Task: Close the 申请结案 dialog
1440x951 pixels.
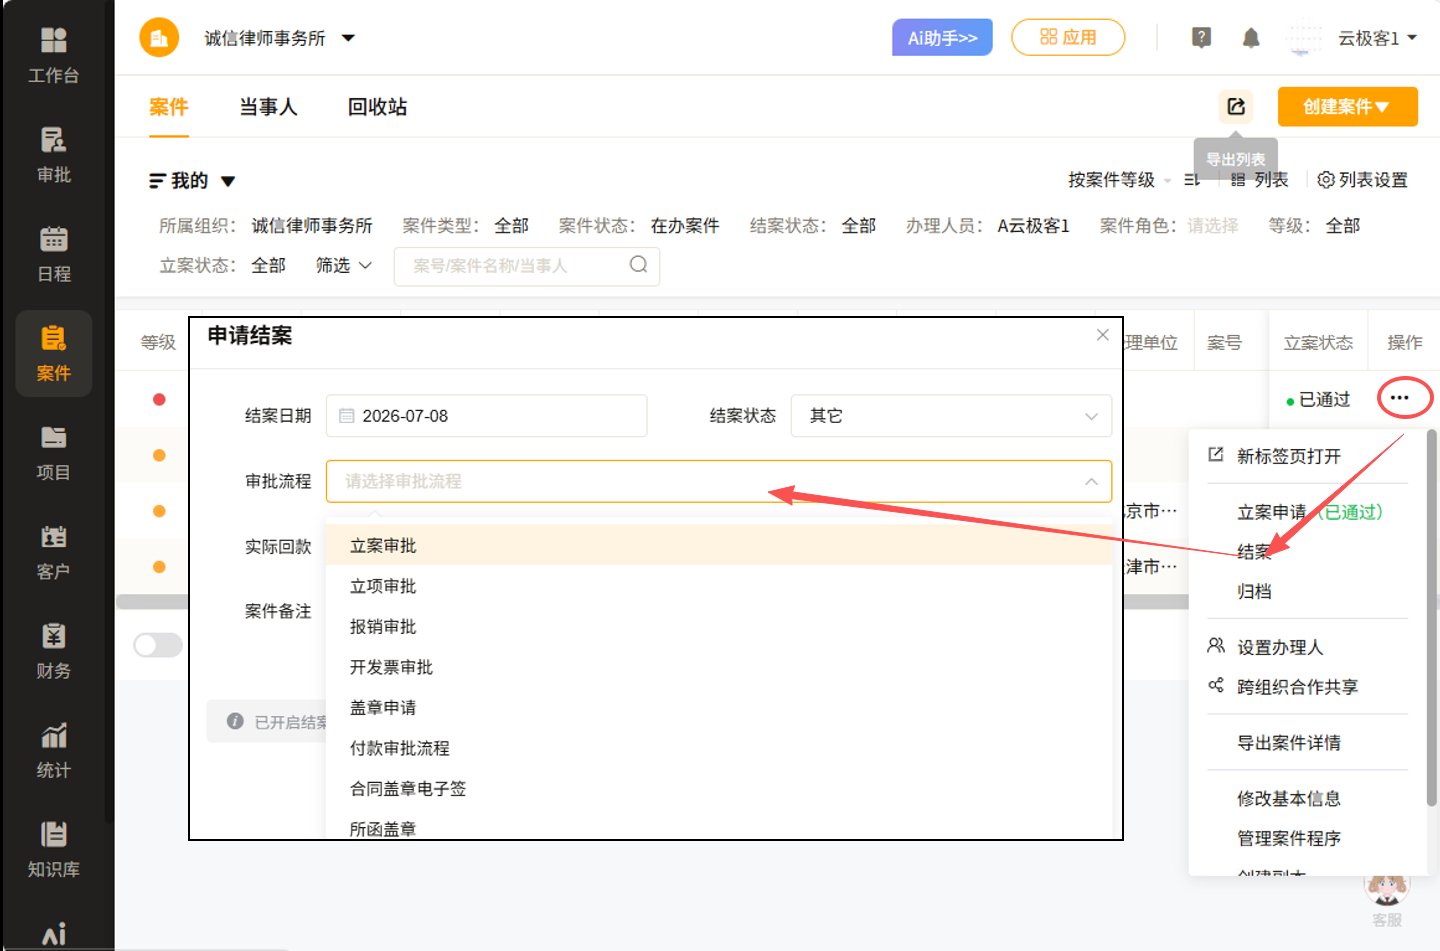Action: click(x=1102, y=335)
